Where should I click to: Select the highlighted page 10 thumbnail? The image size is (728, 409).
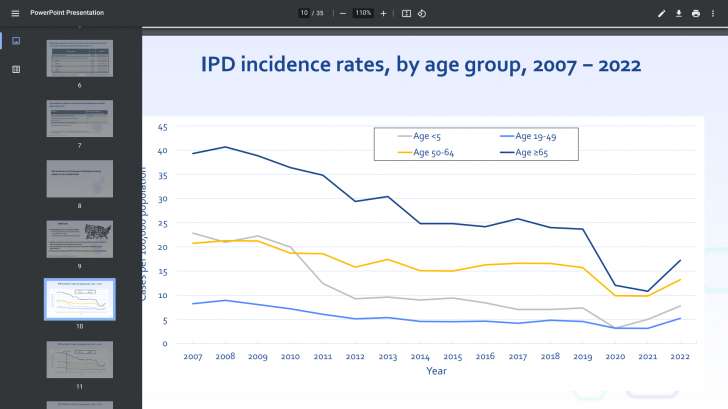click(79, 298)
